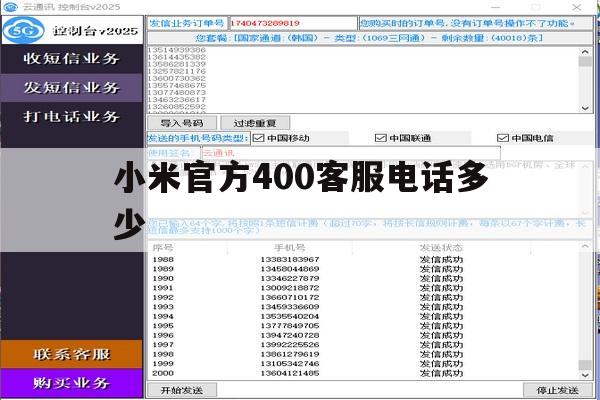Select 发短信业务 sidebar item
600x400 pixels.
click(x=72, y=88)
